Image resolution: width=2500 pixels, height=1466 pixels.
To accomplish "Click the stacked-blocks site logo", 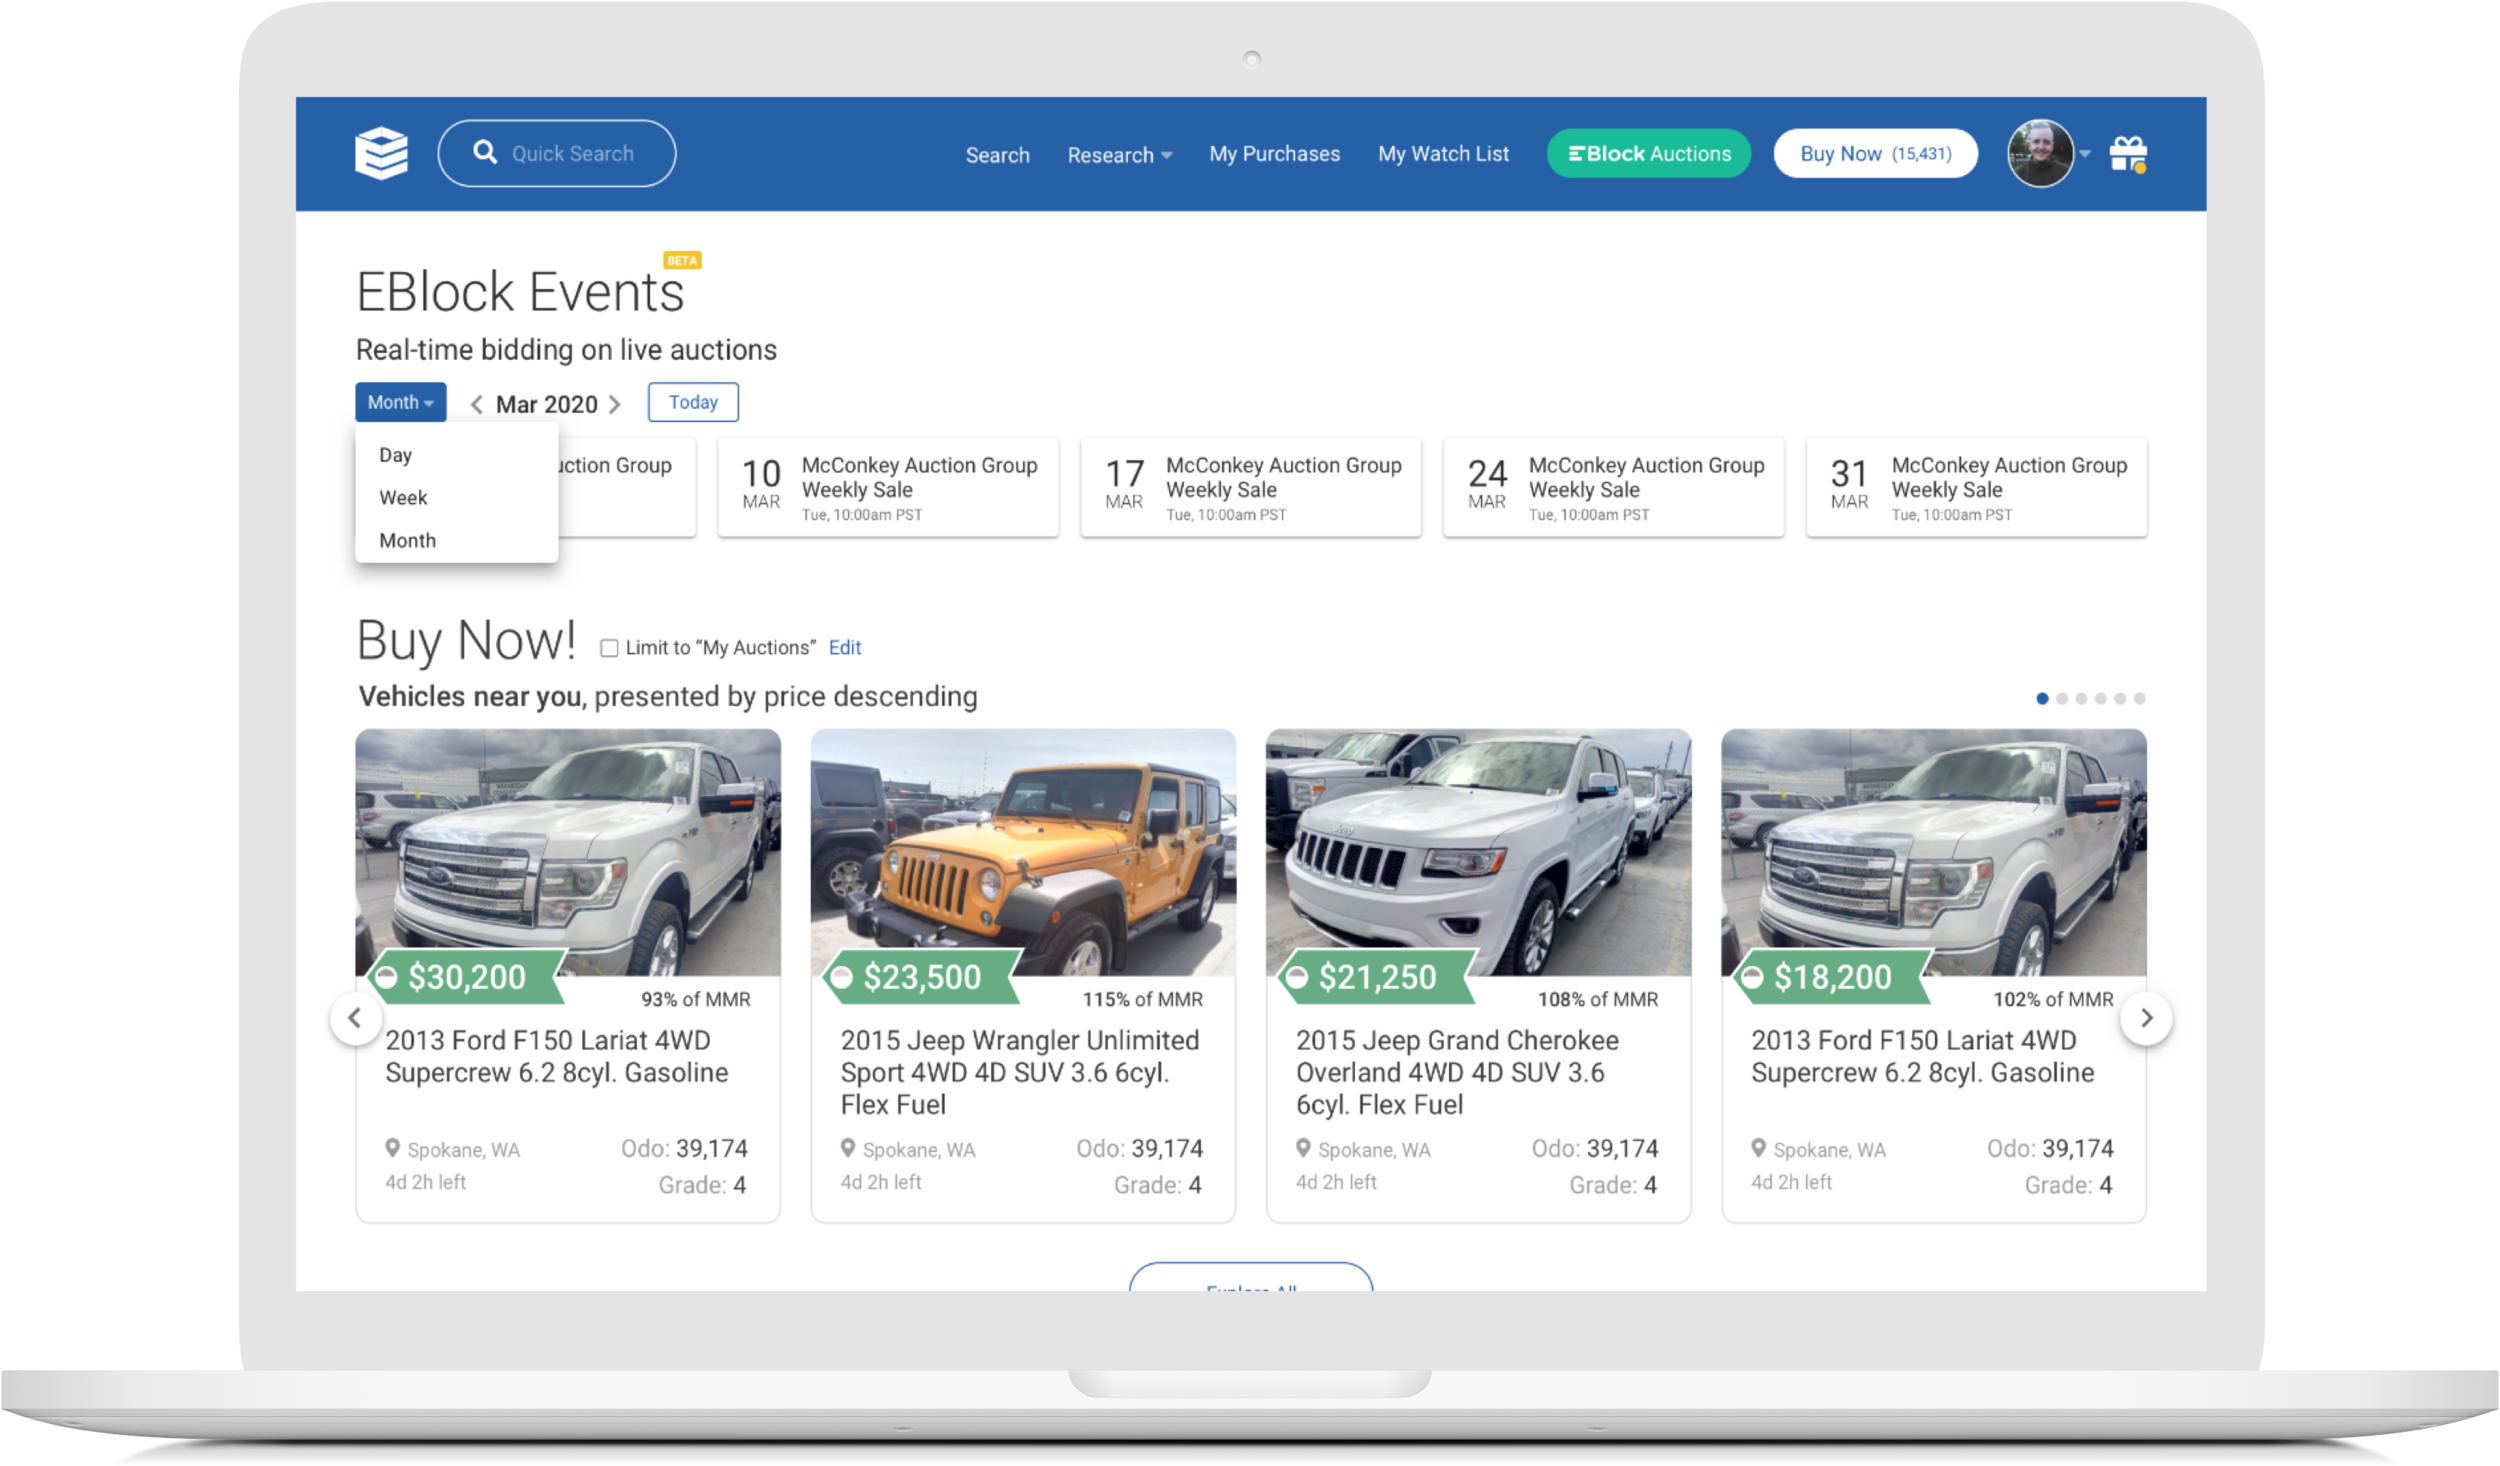I will 381,153.
